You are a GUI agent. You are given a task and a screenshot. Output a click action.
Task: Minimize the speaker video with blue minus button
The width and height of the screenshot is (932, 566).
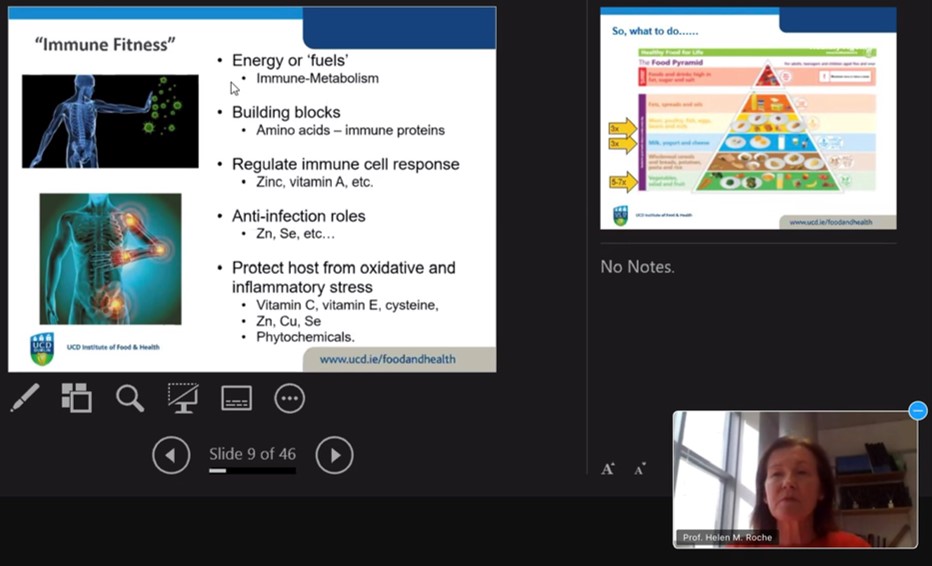pyautogui.click(x=917, y=411)
